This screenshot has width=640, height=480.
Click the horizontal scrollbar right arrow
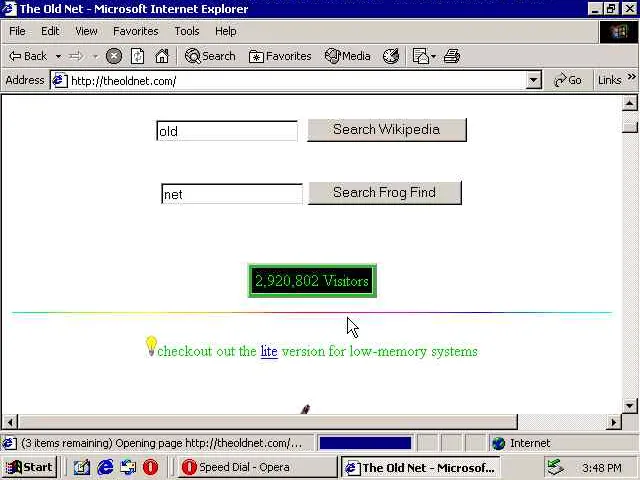[613, 422]
